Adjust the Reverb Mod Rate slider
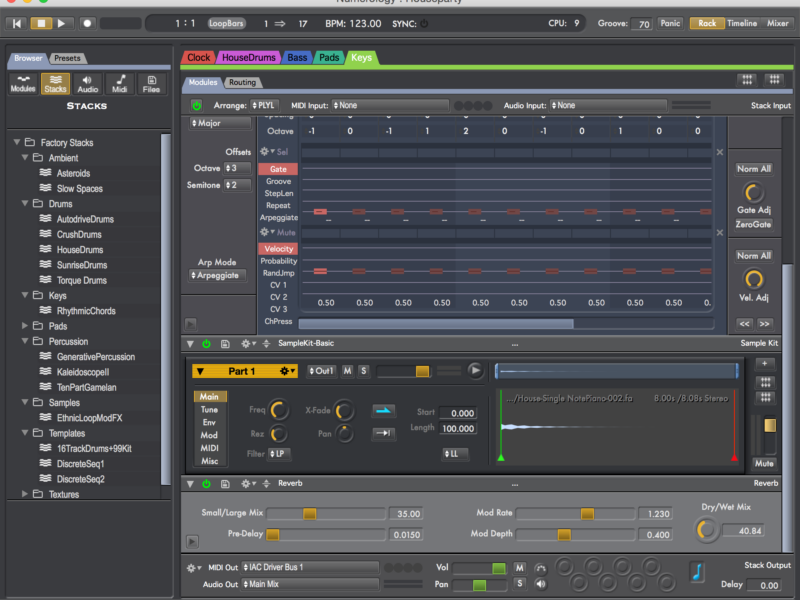Image resolution: width=800 pixels, height=600 pixels. coord(587,513)
